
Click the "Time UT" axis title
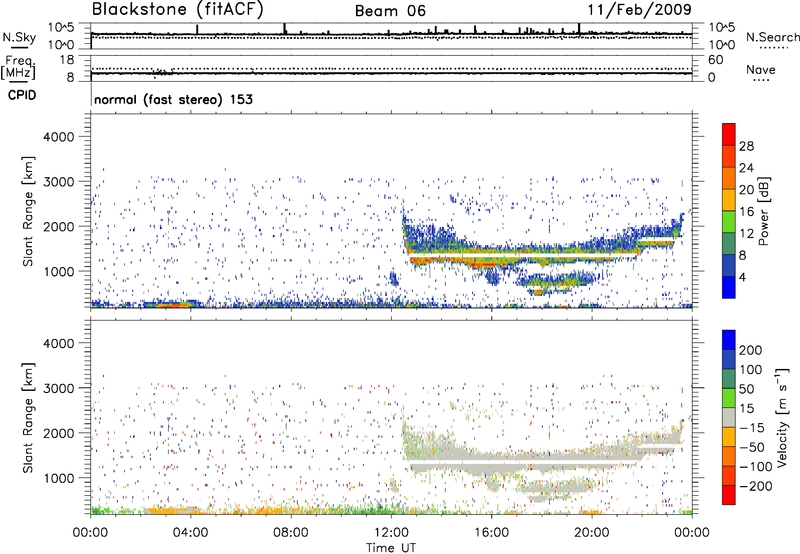391,547
